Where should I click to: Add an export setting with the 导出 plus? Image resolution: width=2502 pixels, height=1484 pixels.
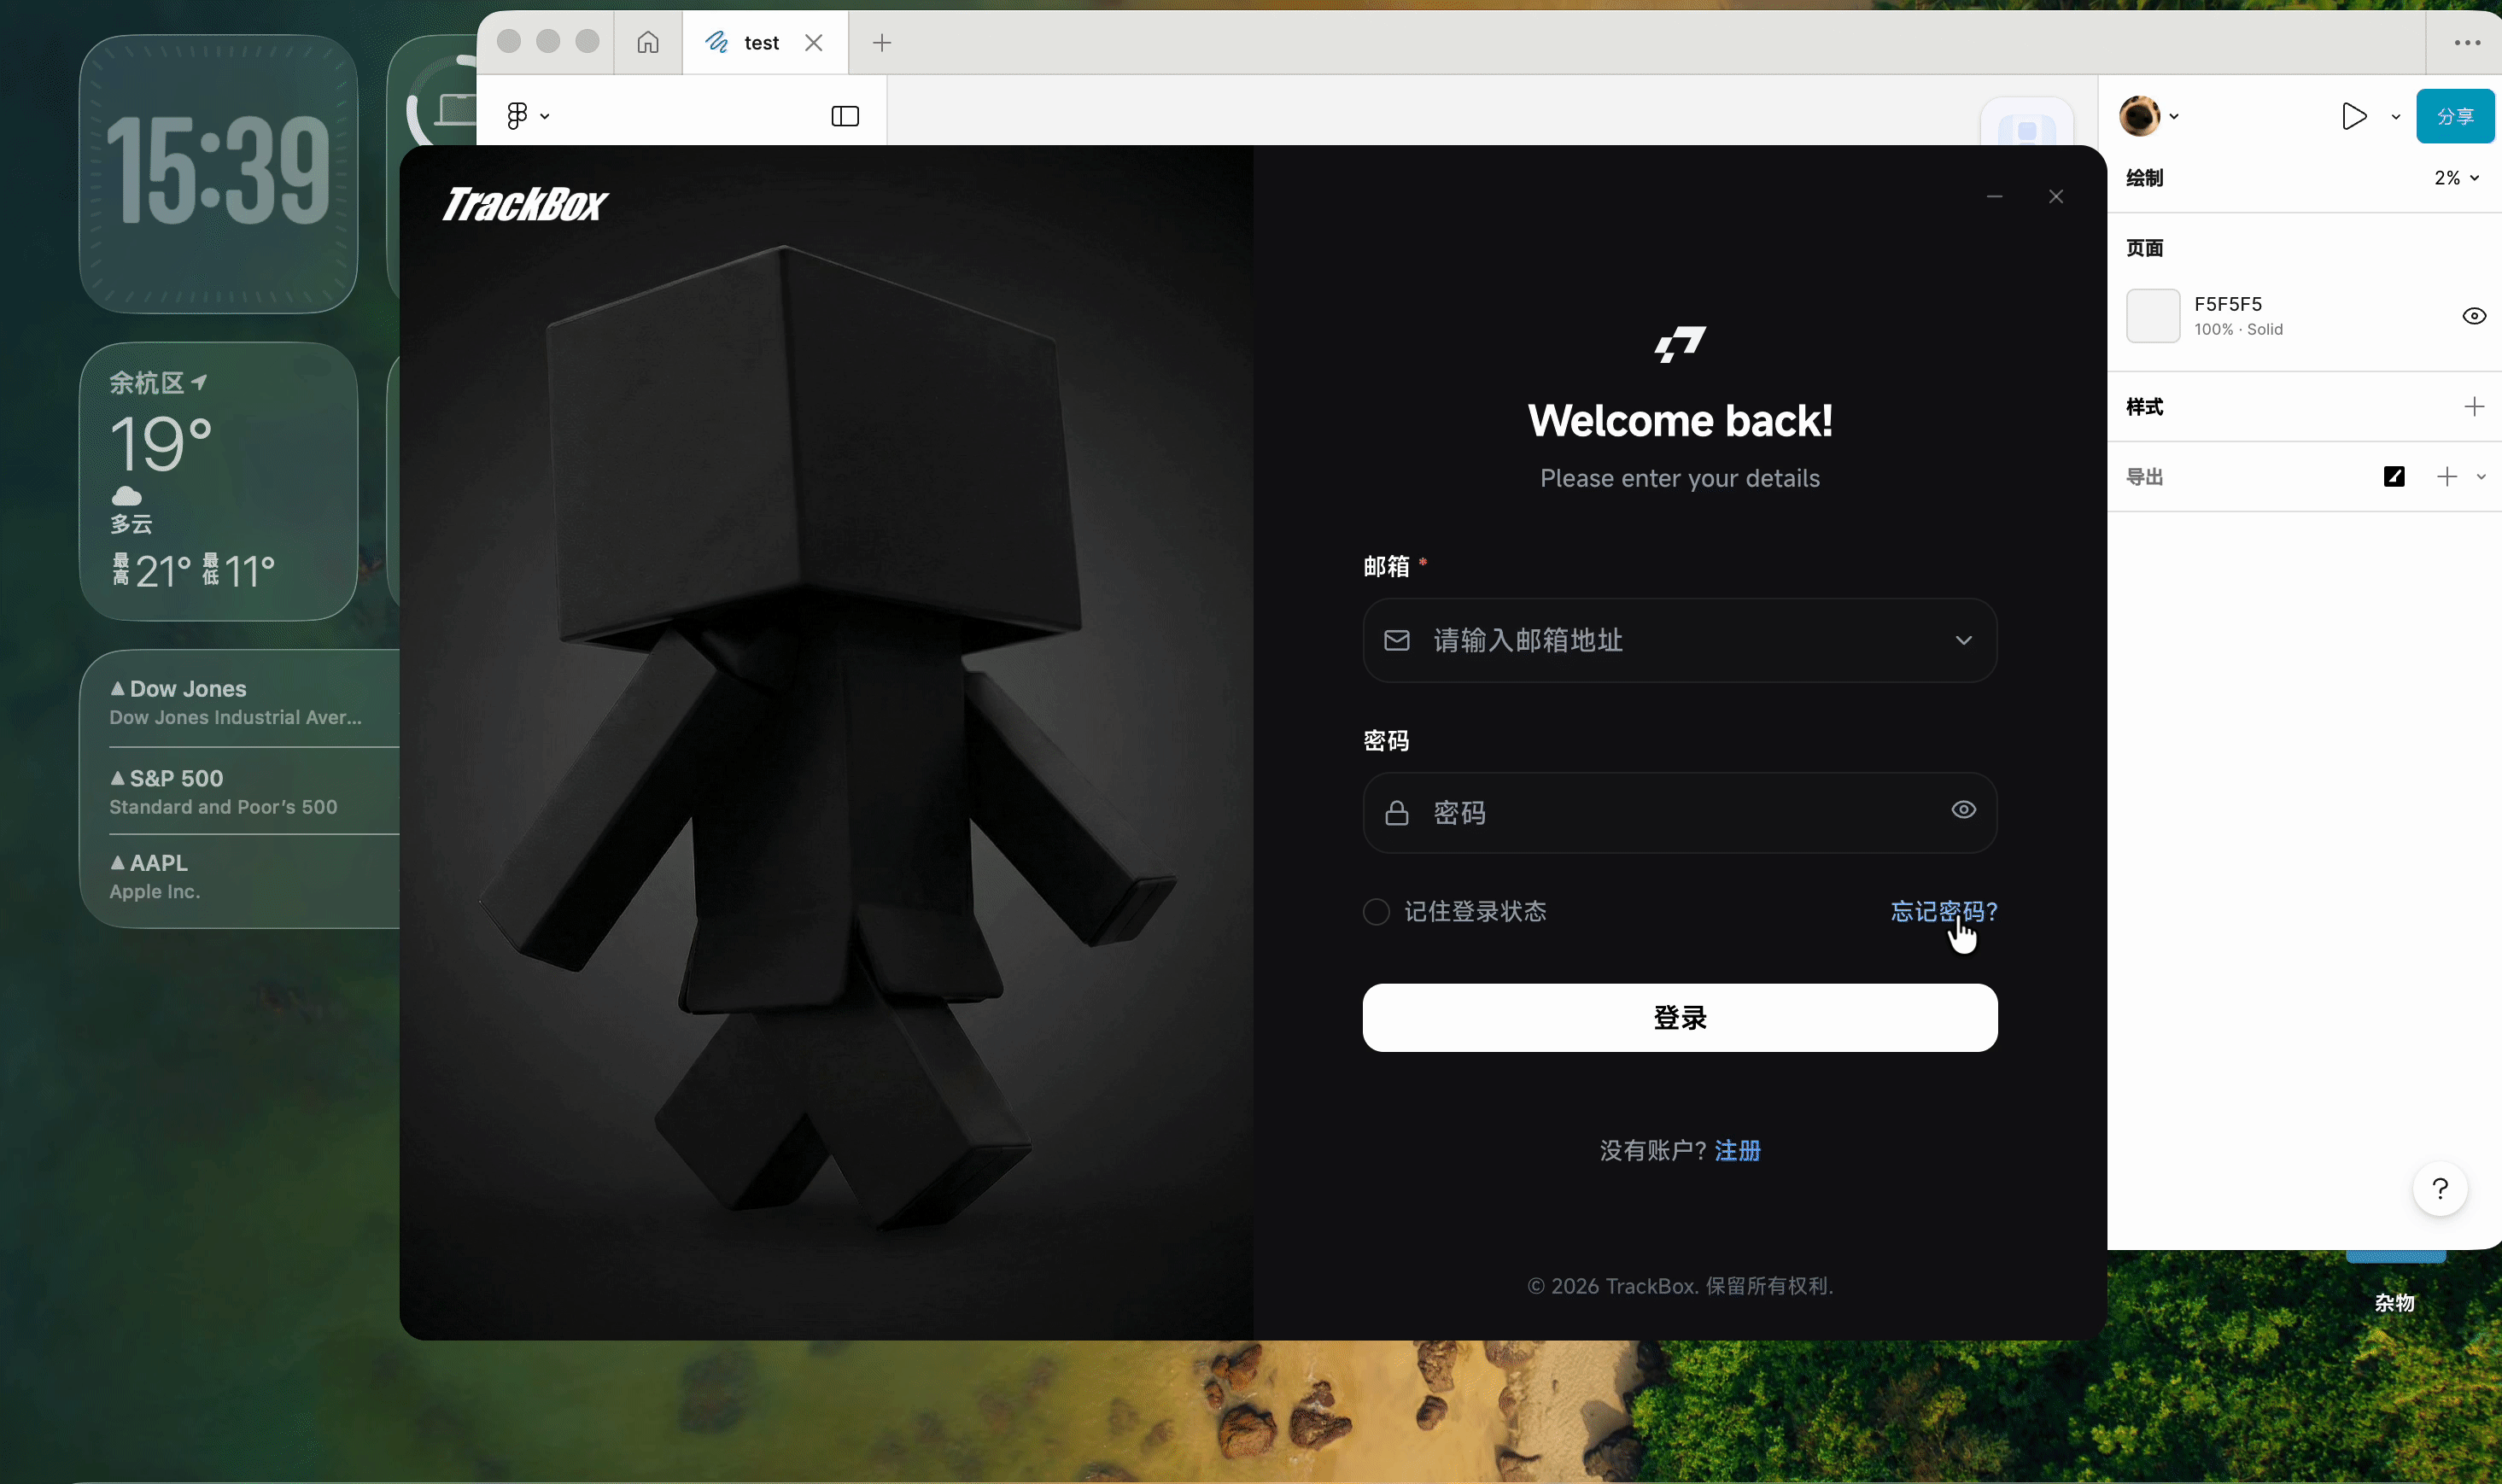(2446, 477)
